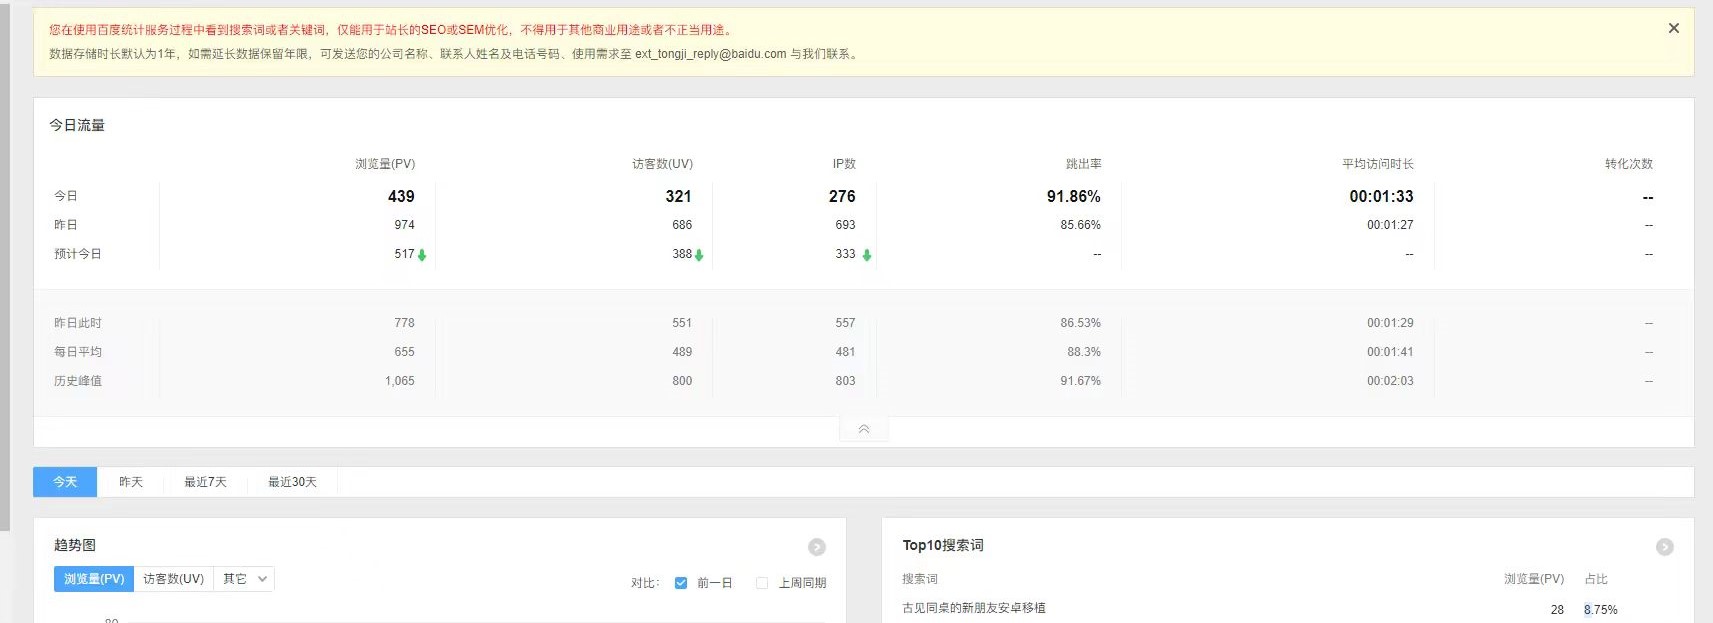Click green down arrow beside predicted IP 333
The height and width of the screenshot is (623, 1713).
867,255
